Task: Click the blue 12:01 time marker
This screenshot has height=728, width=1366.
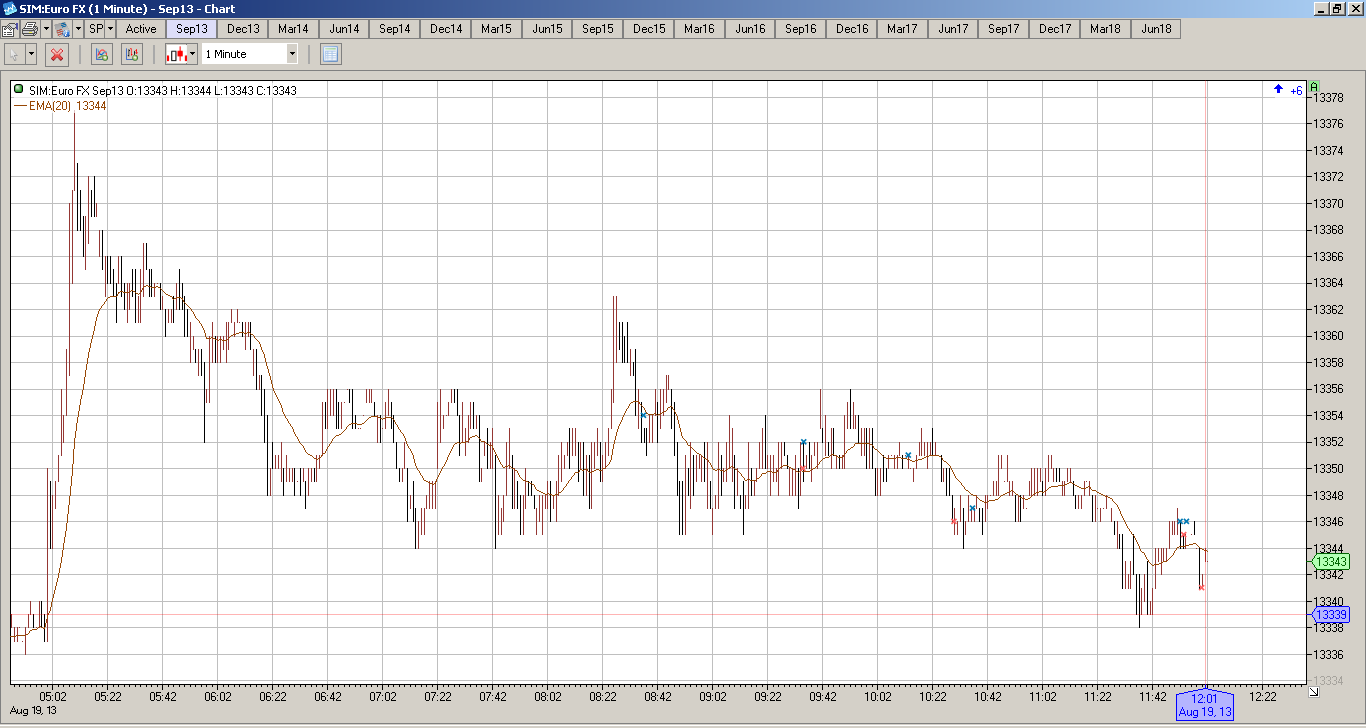Action: pyautogui.click(x=1204, y=705)
